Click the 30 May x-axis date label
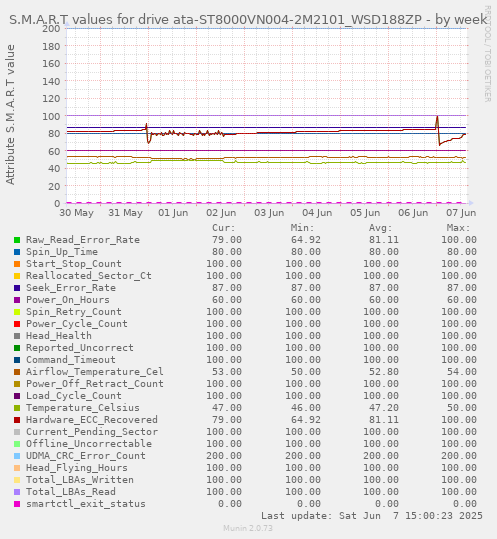Image resolution: width=497 pixels, height=539 pixels. click(x=76, y=213)
